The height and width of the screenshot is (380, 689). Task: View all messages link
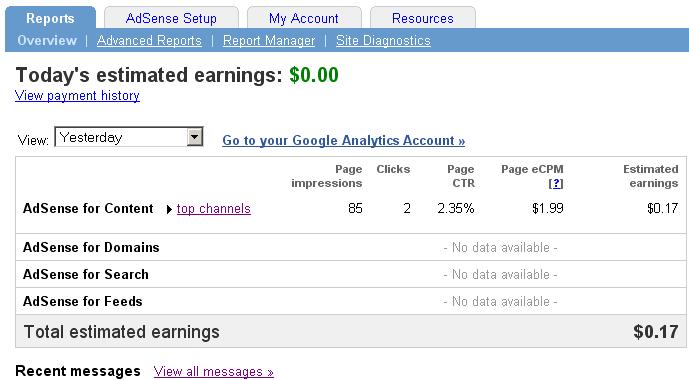(214, 372)
